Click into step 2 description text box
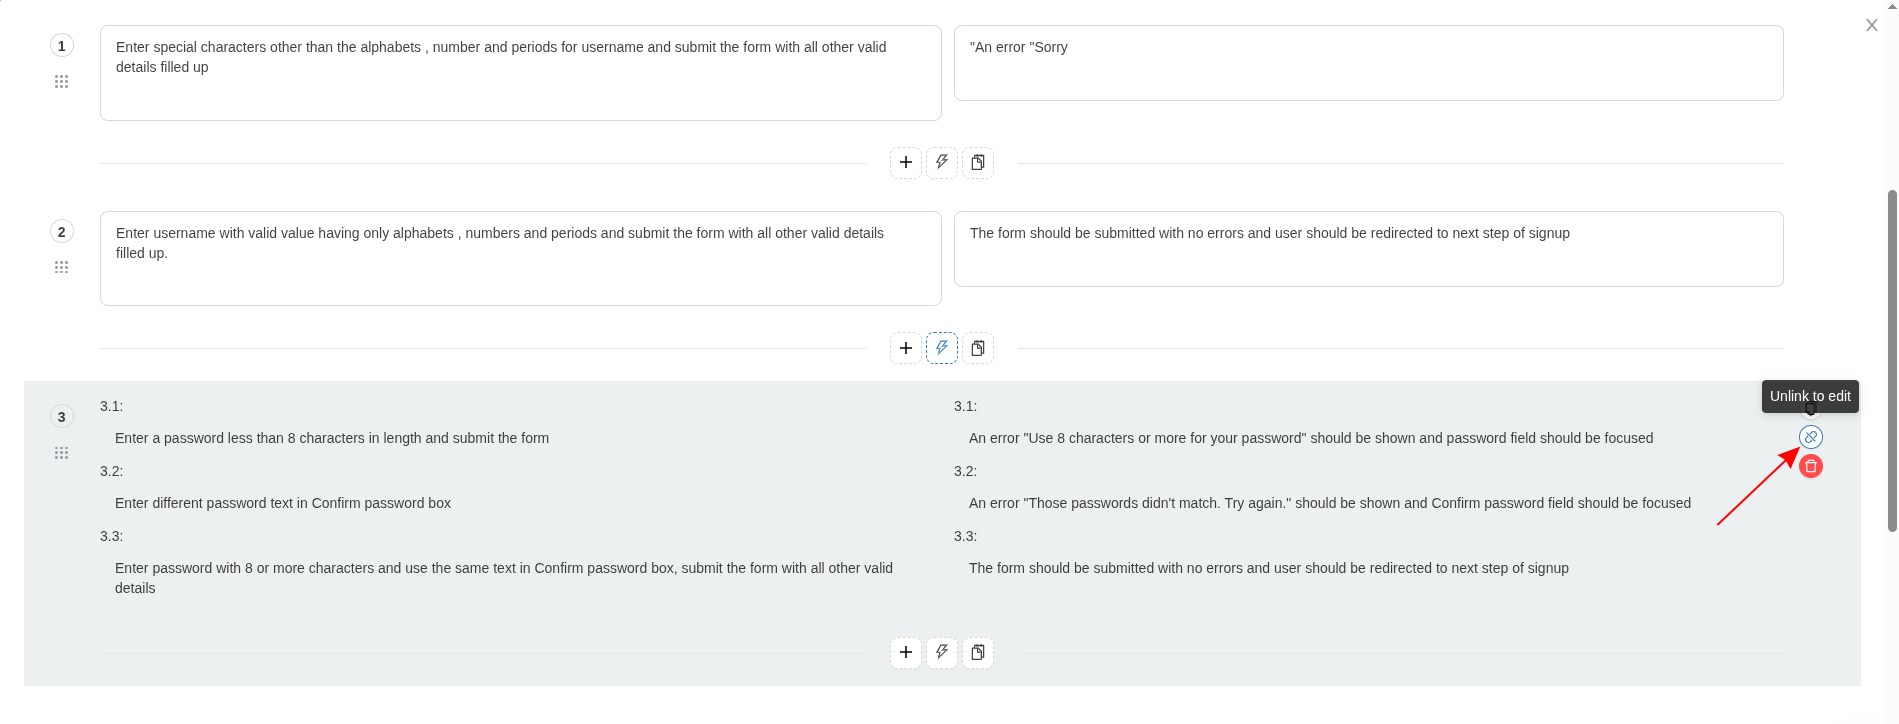The height and width of the screenshot is (724, 1899). [521, 258]
